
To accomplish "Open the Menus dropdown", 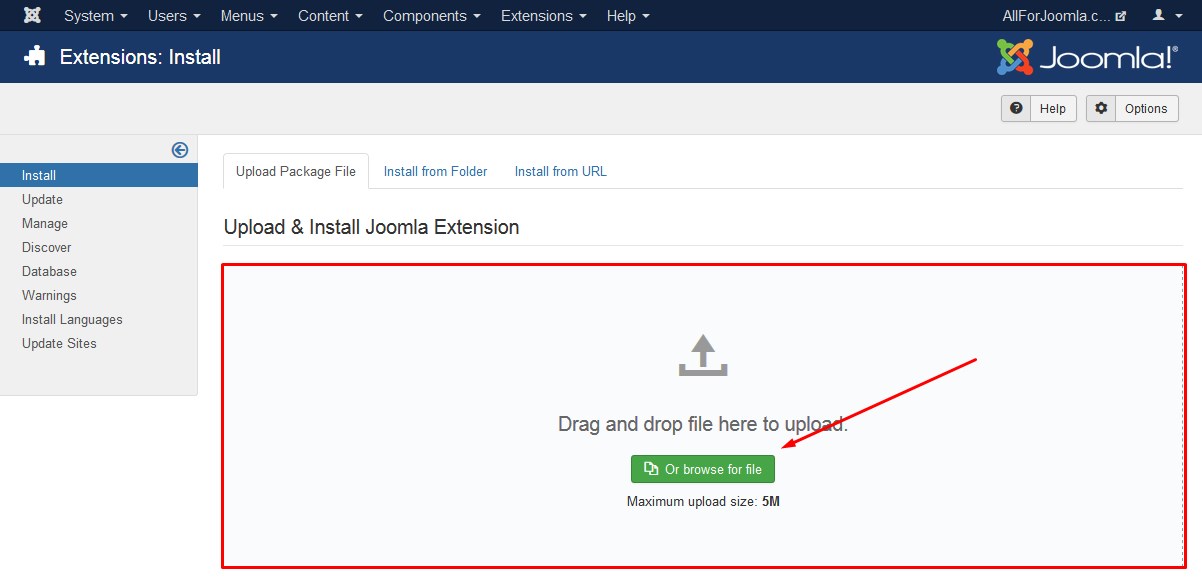I will (x=248, y=16).
